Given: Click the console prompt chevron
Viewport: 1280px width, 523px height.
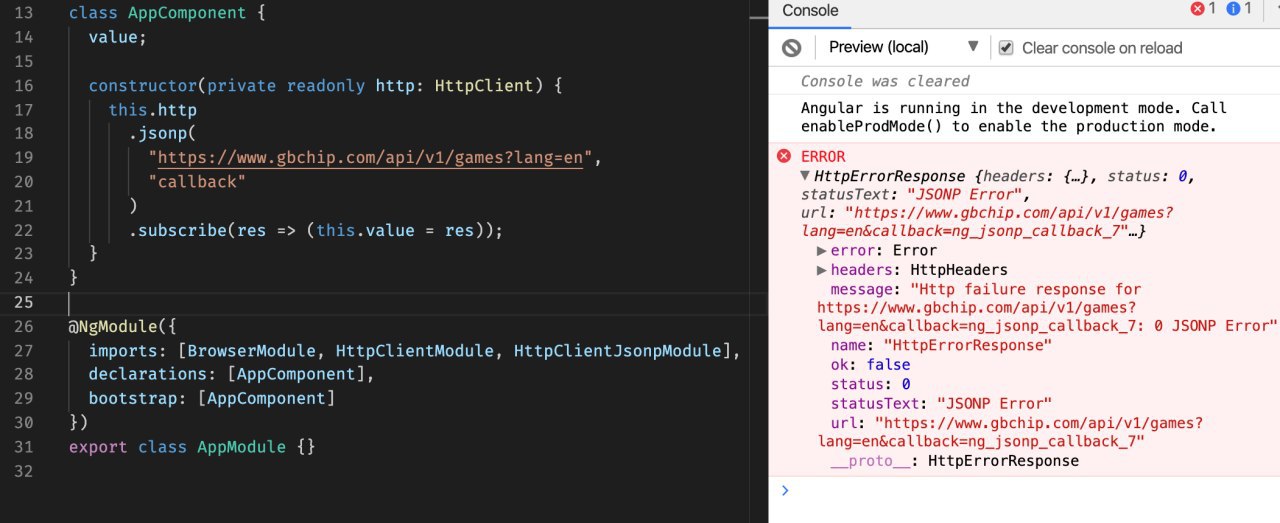Looking at the screenshot, I should click(x=785, y=490).
